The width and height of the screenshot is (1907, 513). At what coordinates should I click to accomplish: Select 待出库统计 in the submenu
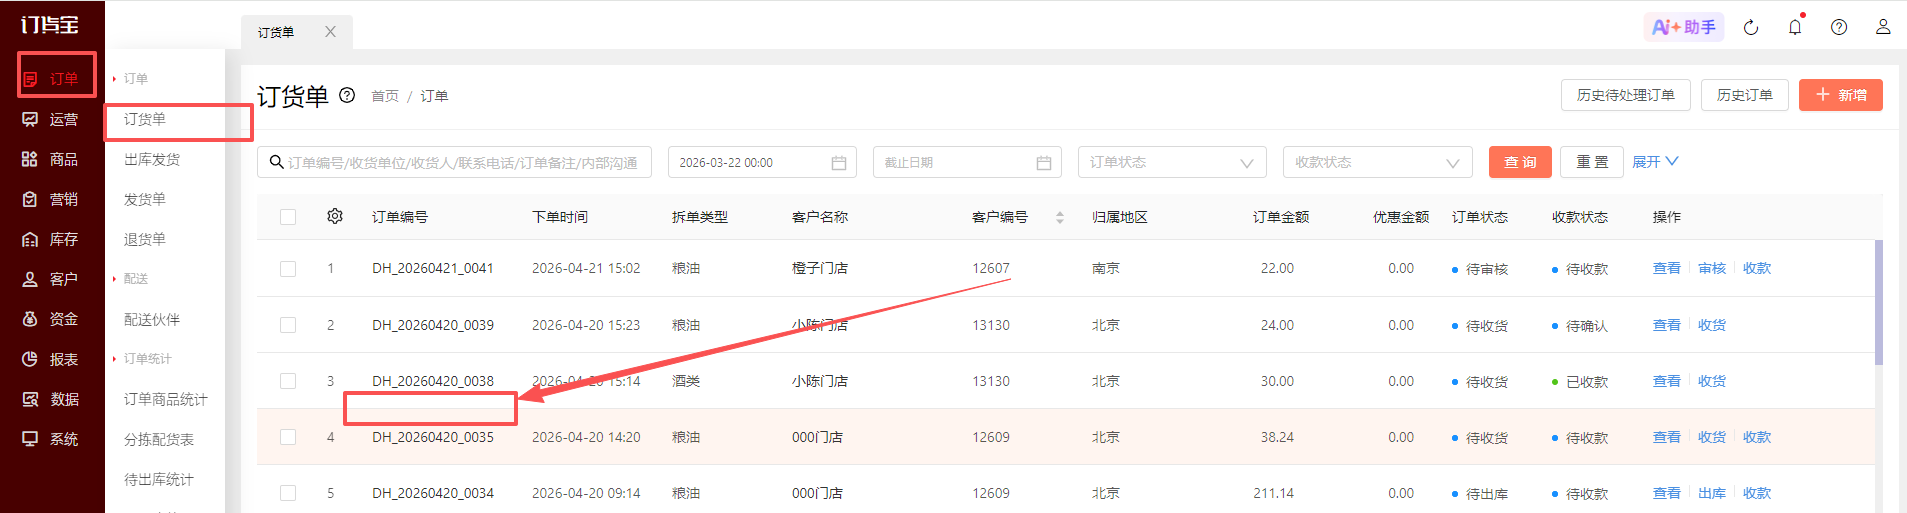pos(159,479)
